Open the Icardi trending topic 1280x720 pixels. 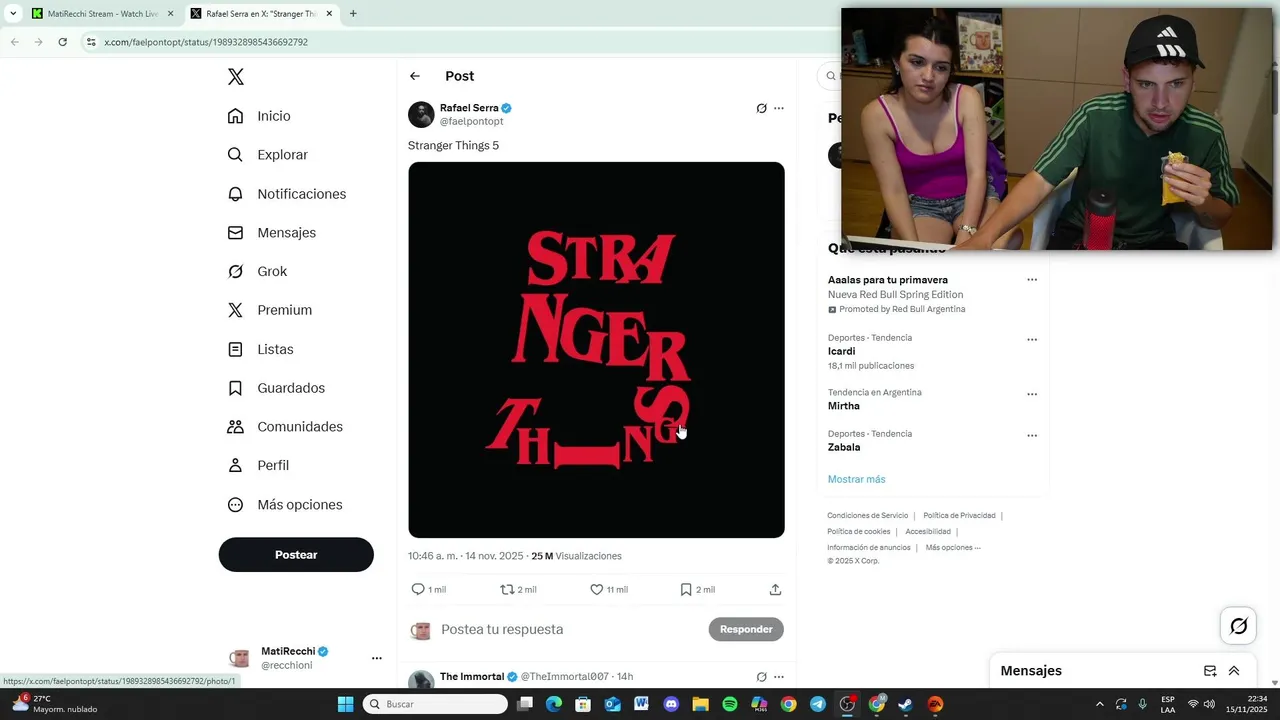pyautogui.click(x=841, y=351)
